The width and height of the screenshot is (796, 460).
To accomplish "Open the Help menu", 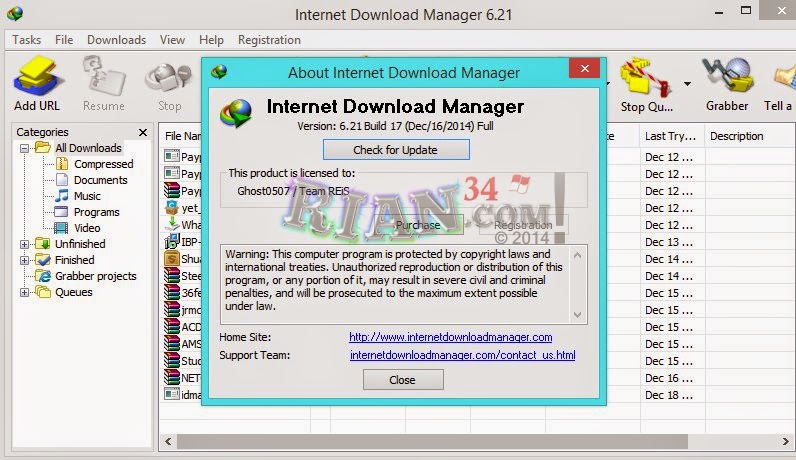I will (x=211, y=40).
